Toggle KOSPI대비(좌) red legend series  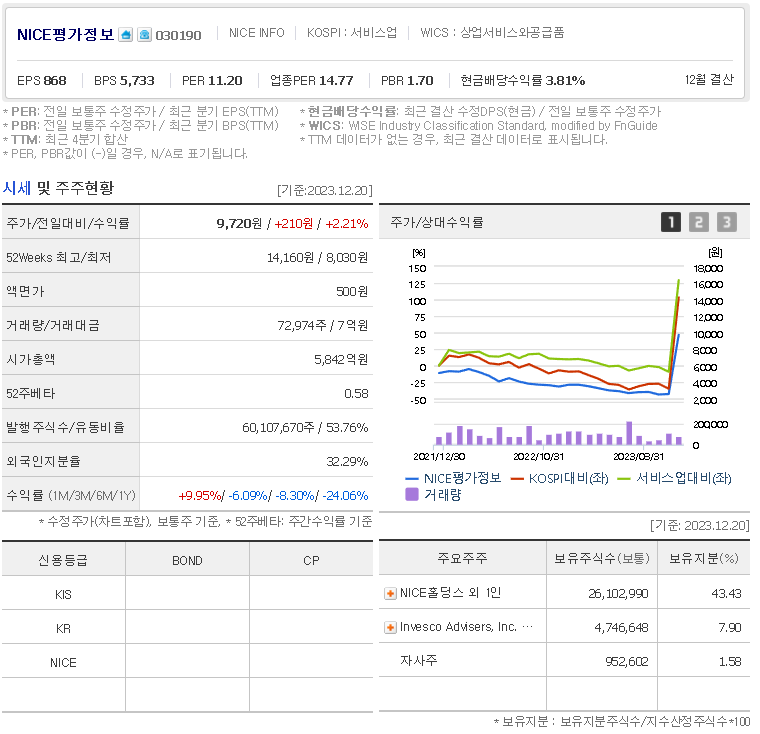pyautogui.click(x=560, y=479)
